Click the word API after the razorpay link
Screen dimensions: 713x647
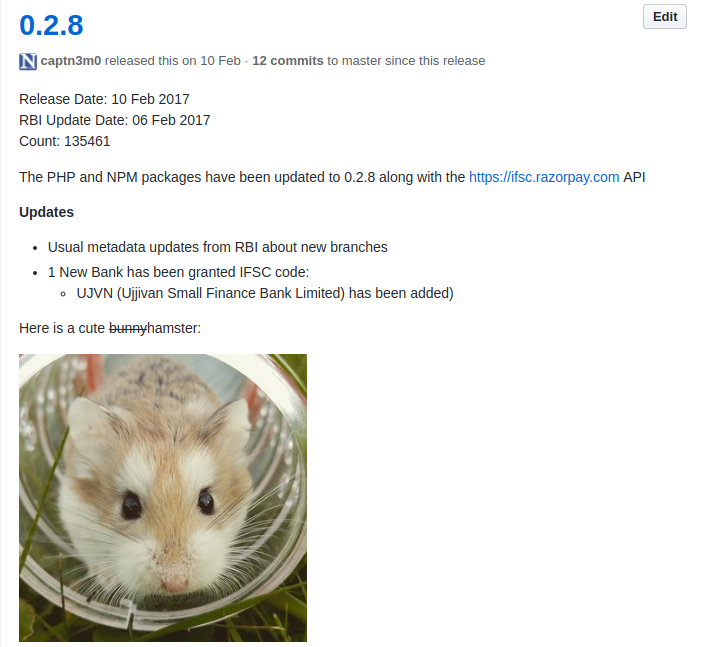click(x=634, y=177)
